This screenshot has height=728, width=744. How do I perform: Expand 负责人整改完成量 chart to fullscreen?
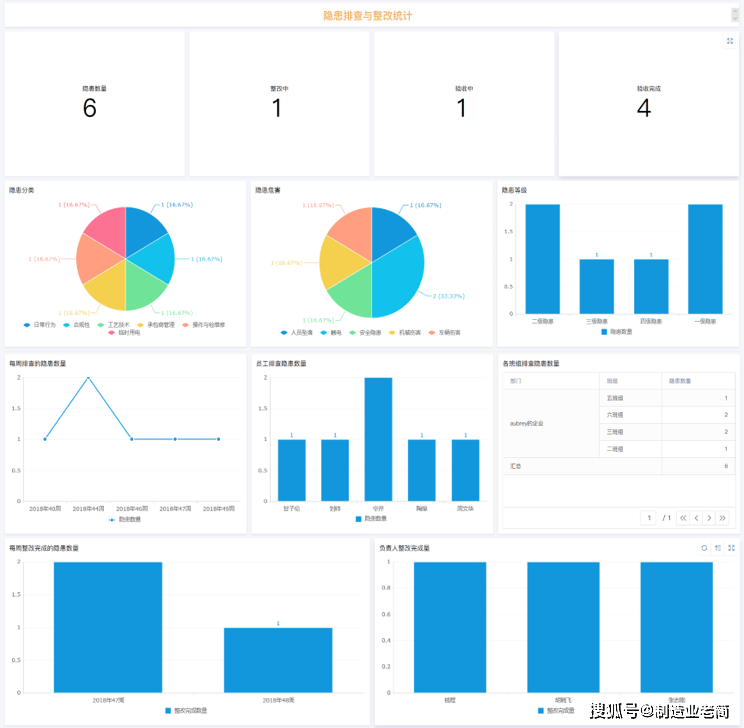tap(731, 548)
